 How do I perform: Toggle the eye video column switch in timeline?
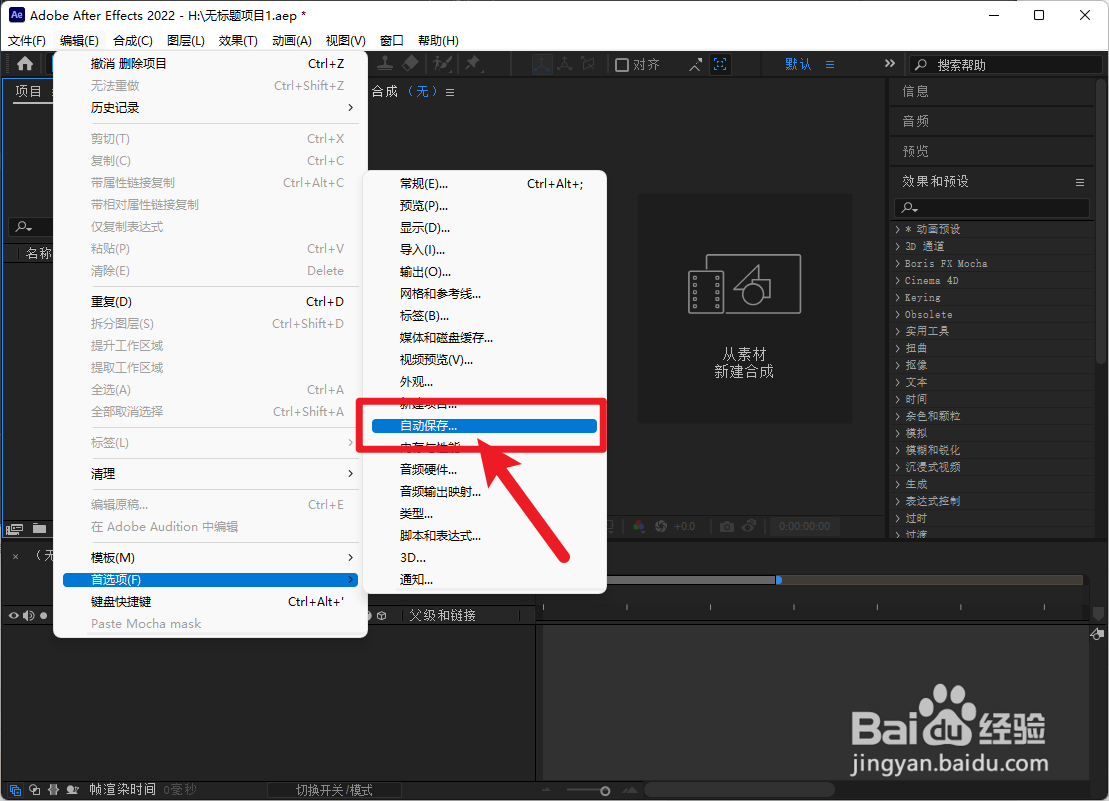[x=13, y=616]
